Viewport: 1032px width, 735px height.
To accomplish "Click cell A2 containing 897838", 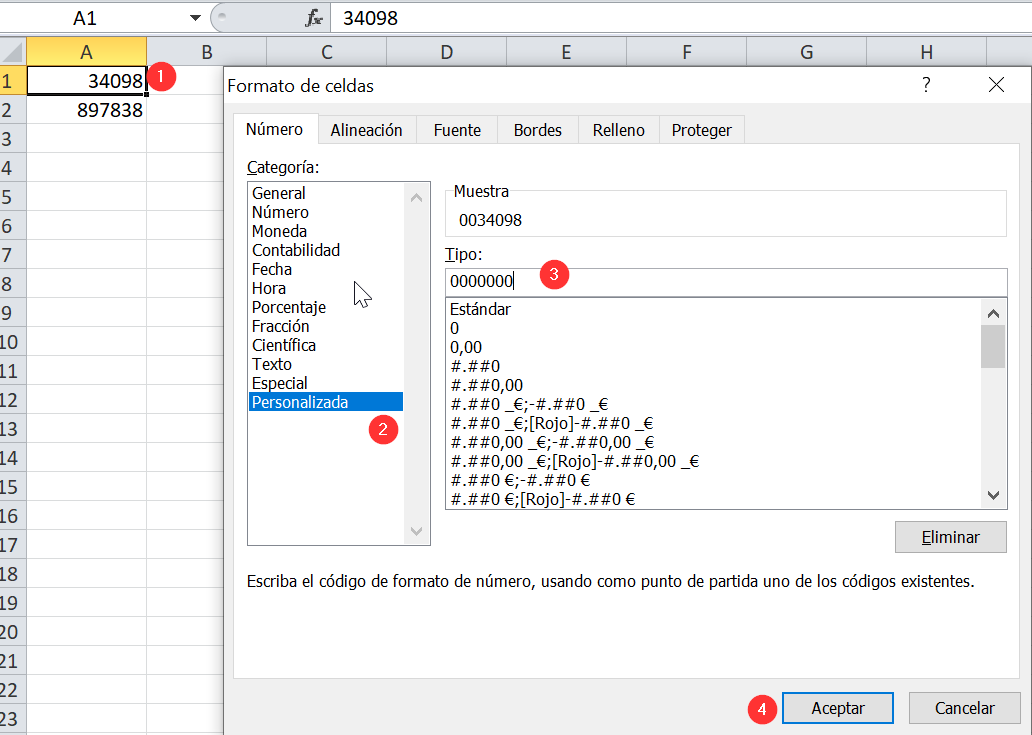I will (x=87, y=111).
